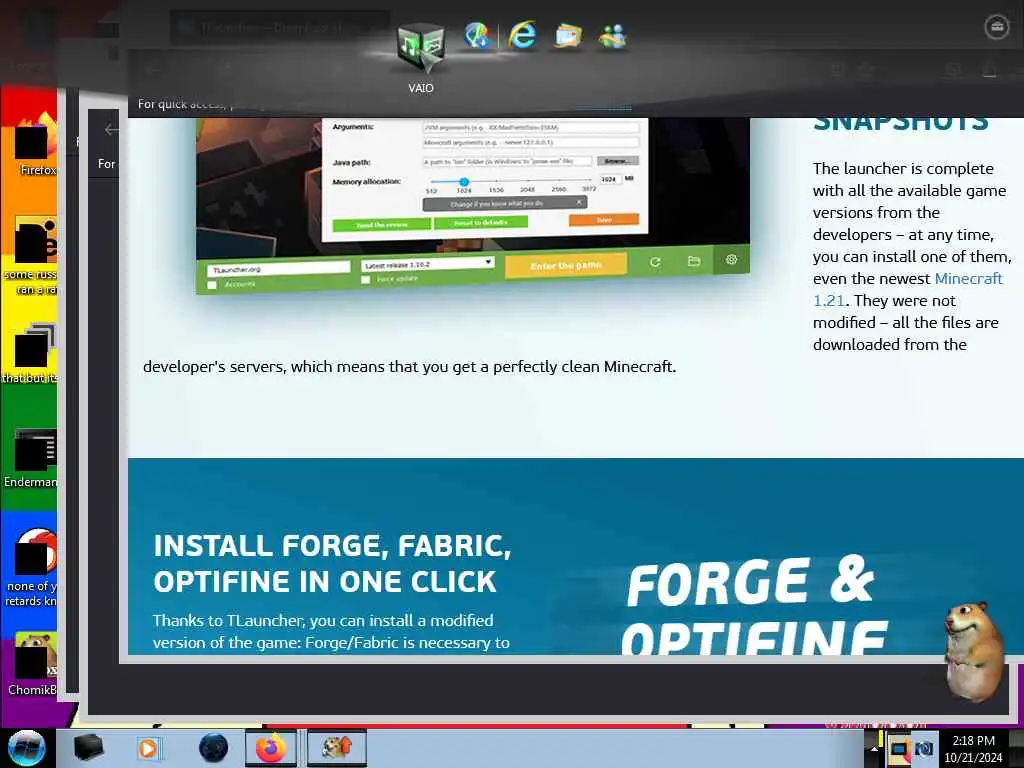Open the toolbox settings icon at top right
This screenshot has height=768, width=1024.
997,27
